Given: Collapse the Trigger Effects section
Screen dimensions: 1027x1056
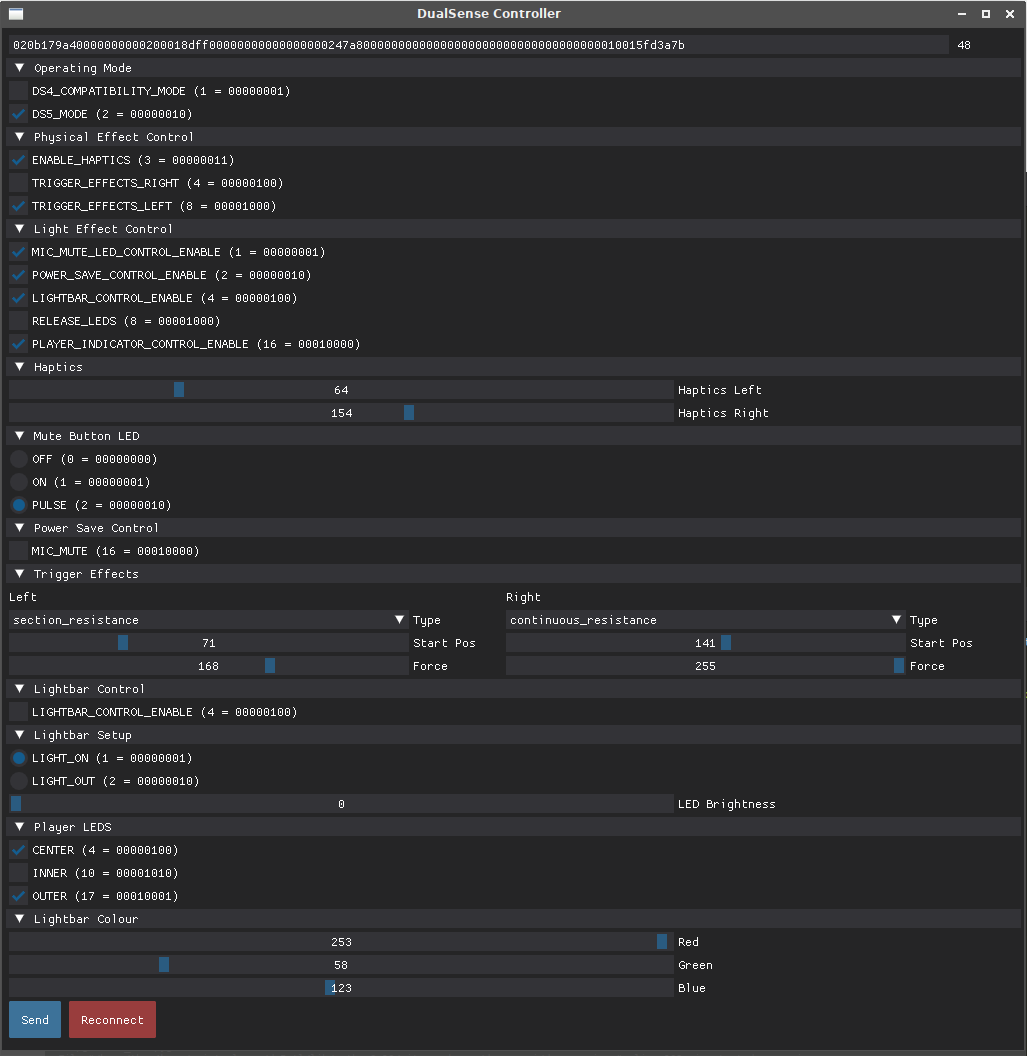Looking at the screenshot, I should pos(18,573).
